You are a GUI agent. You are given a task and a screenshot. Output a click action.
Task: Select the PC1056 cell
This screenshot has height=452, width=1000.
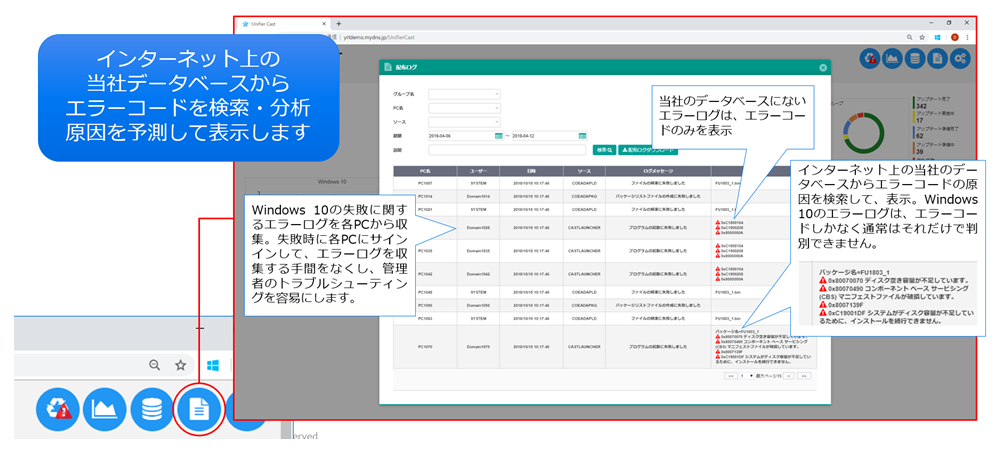tap(425, 305)
